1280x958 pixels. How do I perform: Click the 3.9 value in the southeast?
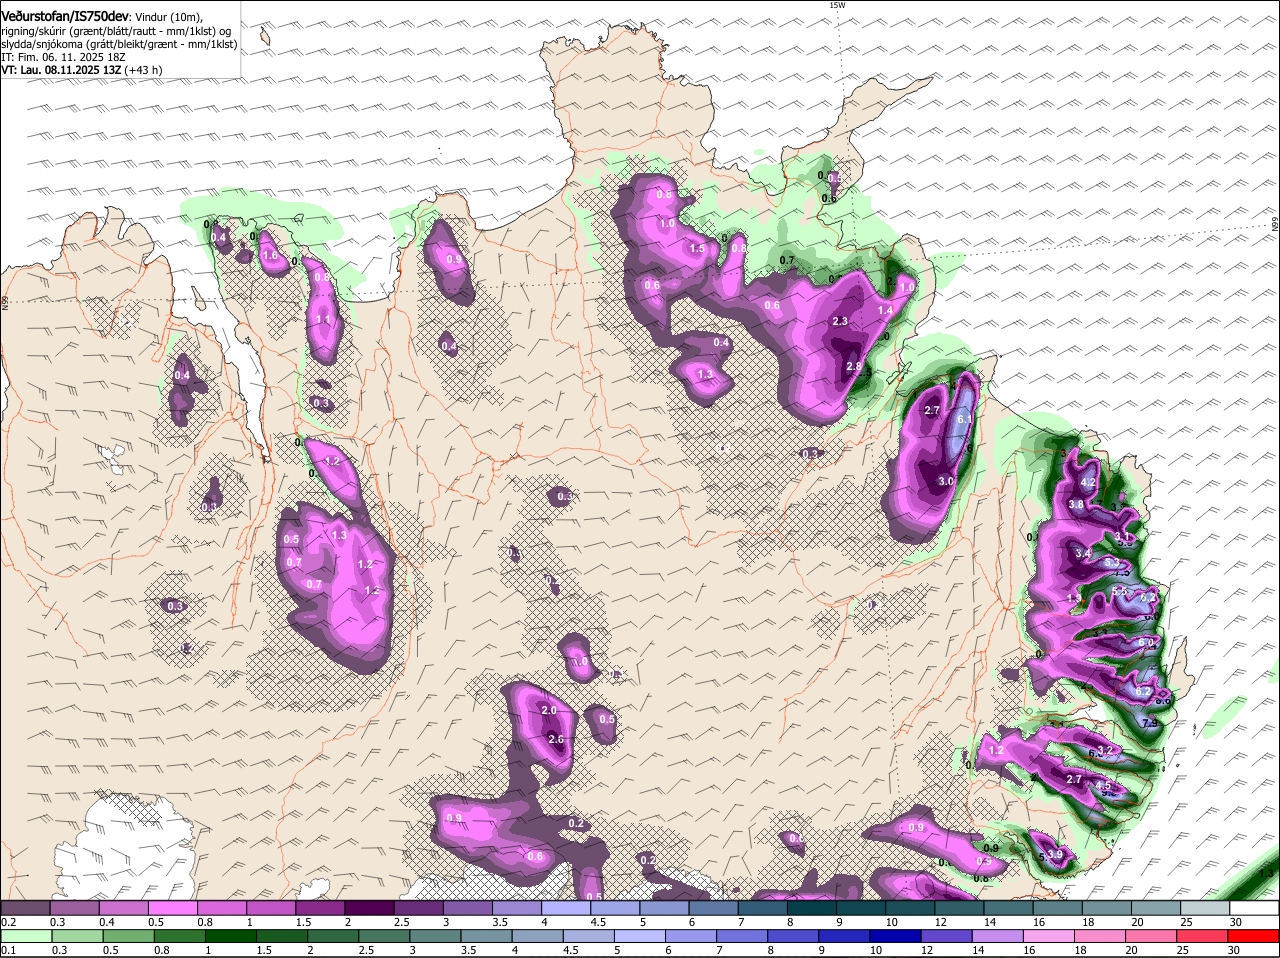click(1055, 854)
